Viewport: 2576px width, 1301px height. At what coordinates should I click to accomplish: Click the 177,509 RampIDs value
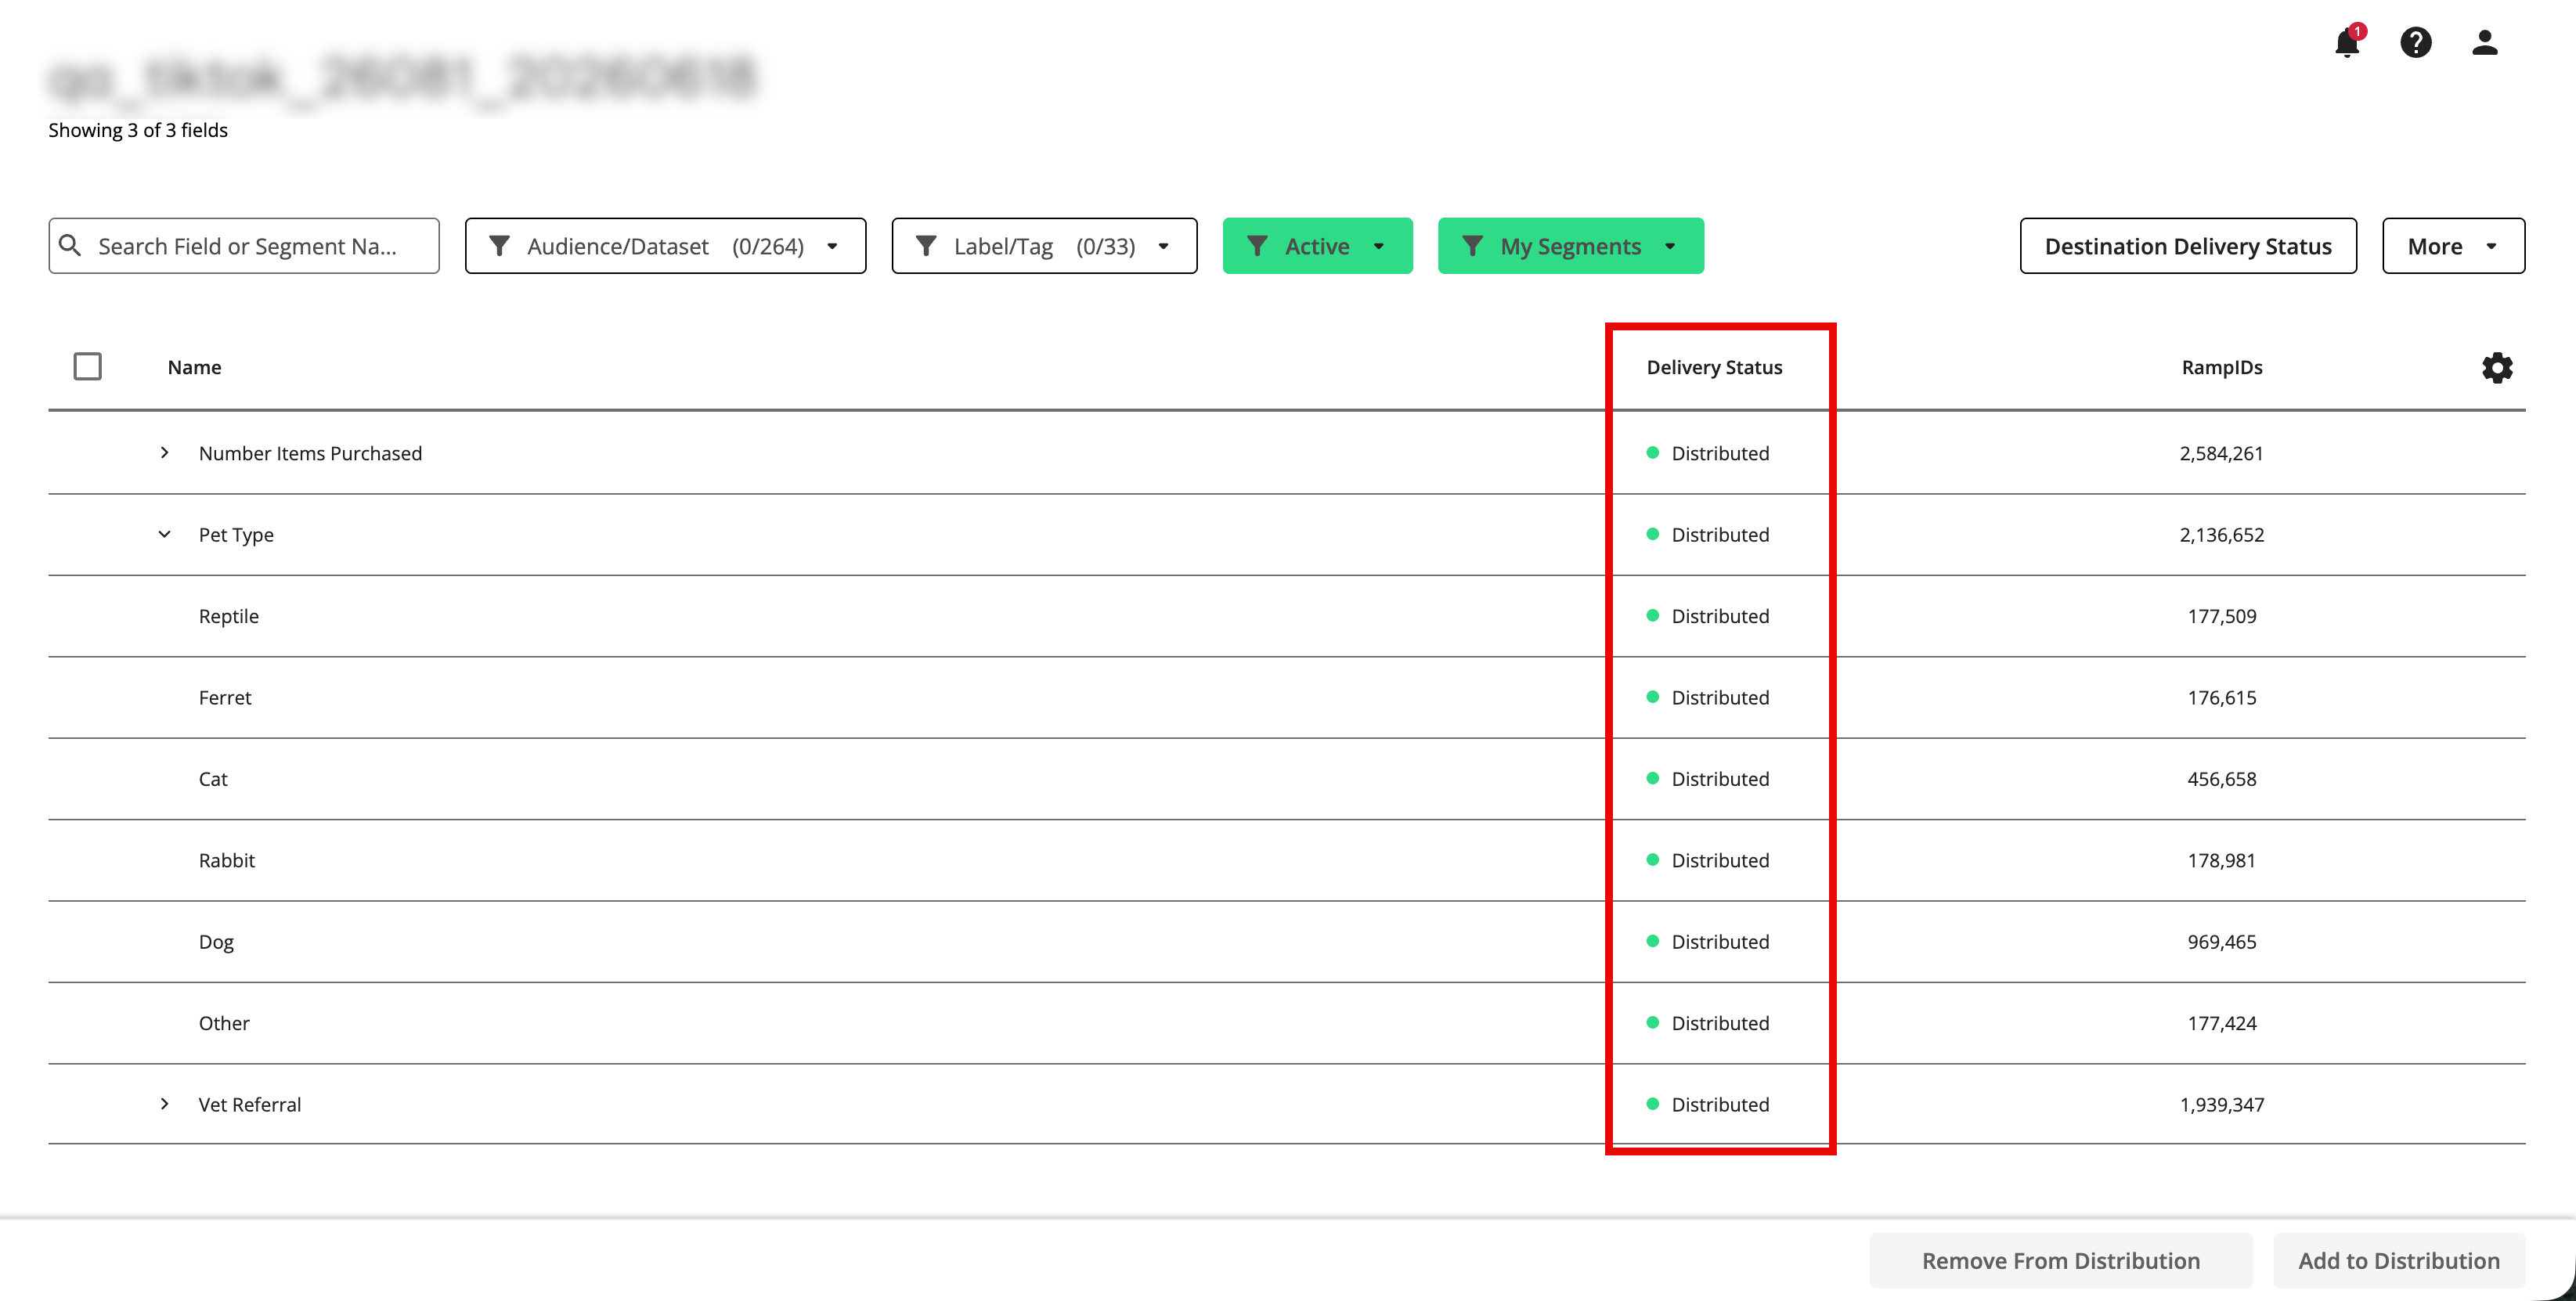coord(2221,616)
